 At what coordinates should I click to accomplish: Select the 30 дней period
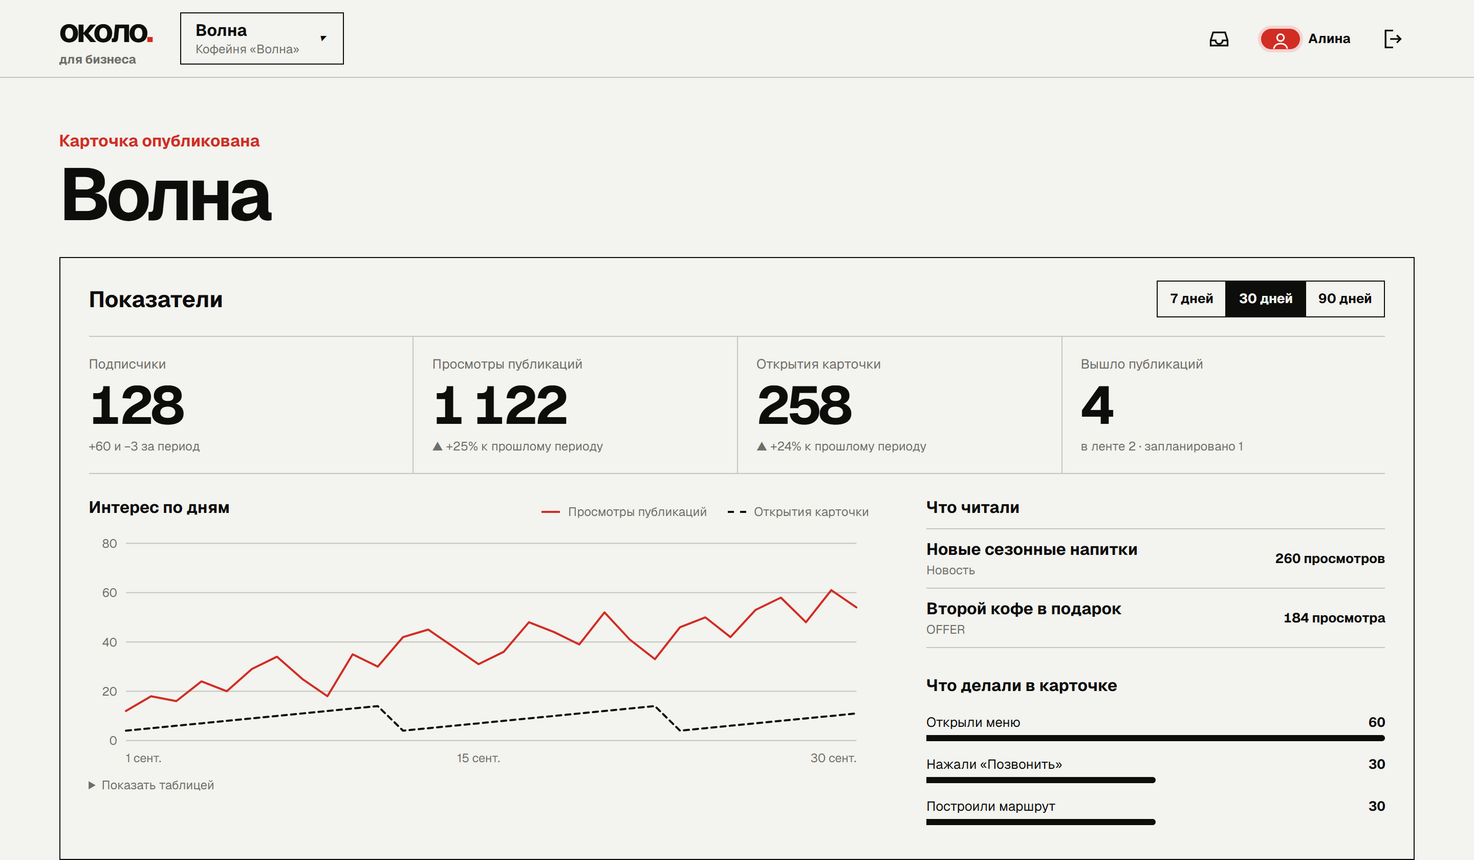(x=1266, y=299)
